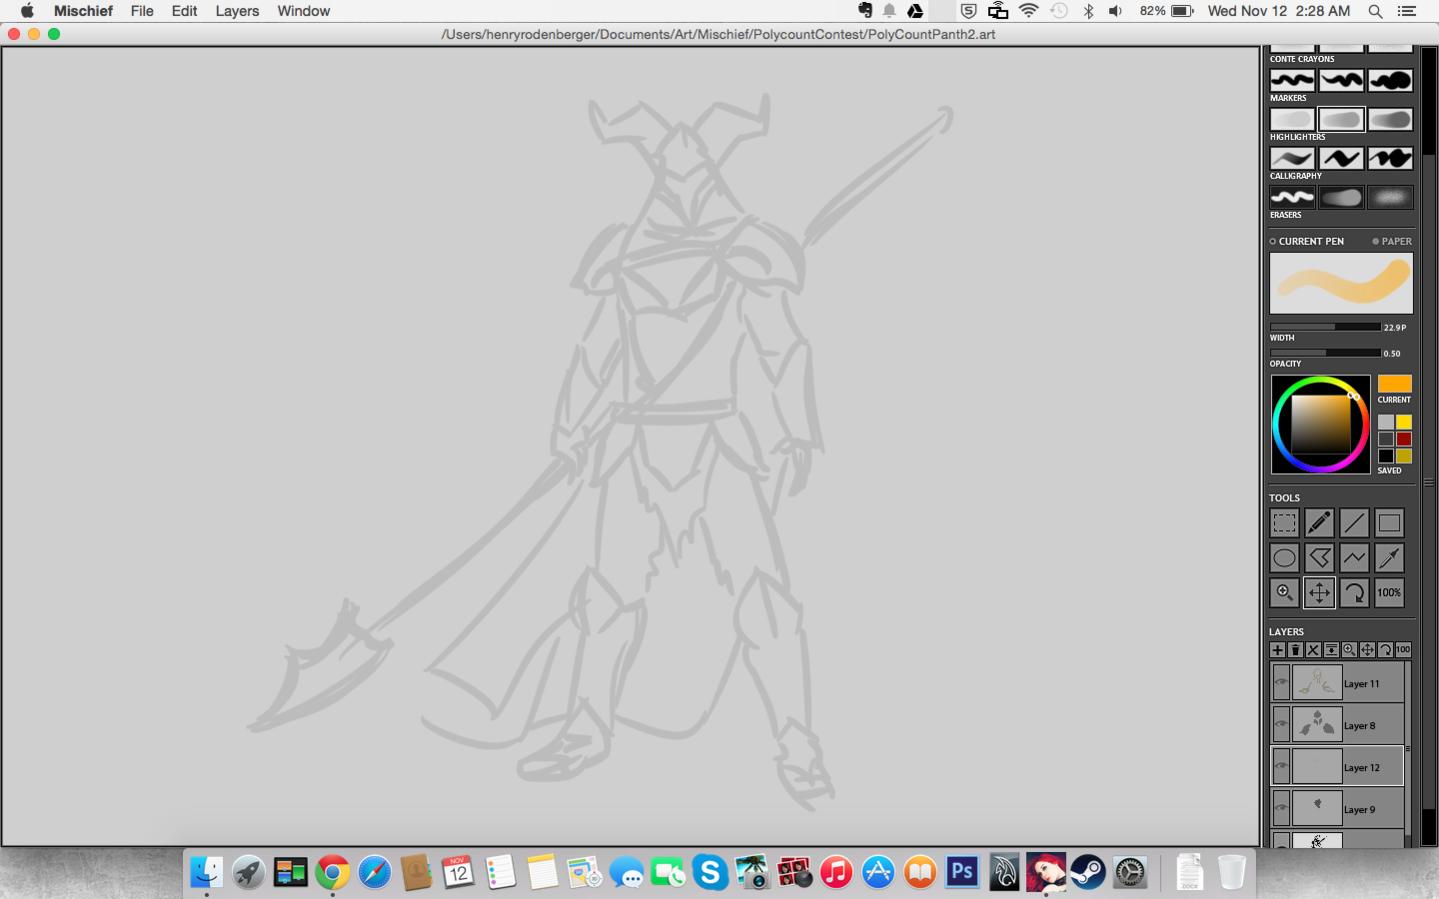The height and width of the screenshot is (899, 1439).
Task: Toggle visibility of Layer 11
Action: click(1281, 683)
